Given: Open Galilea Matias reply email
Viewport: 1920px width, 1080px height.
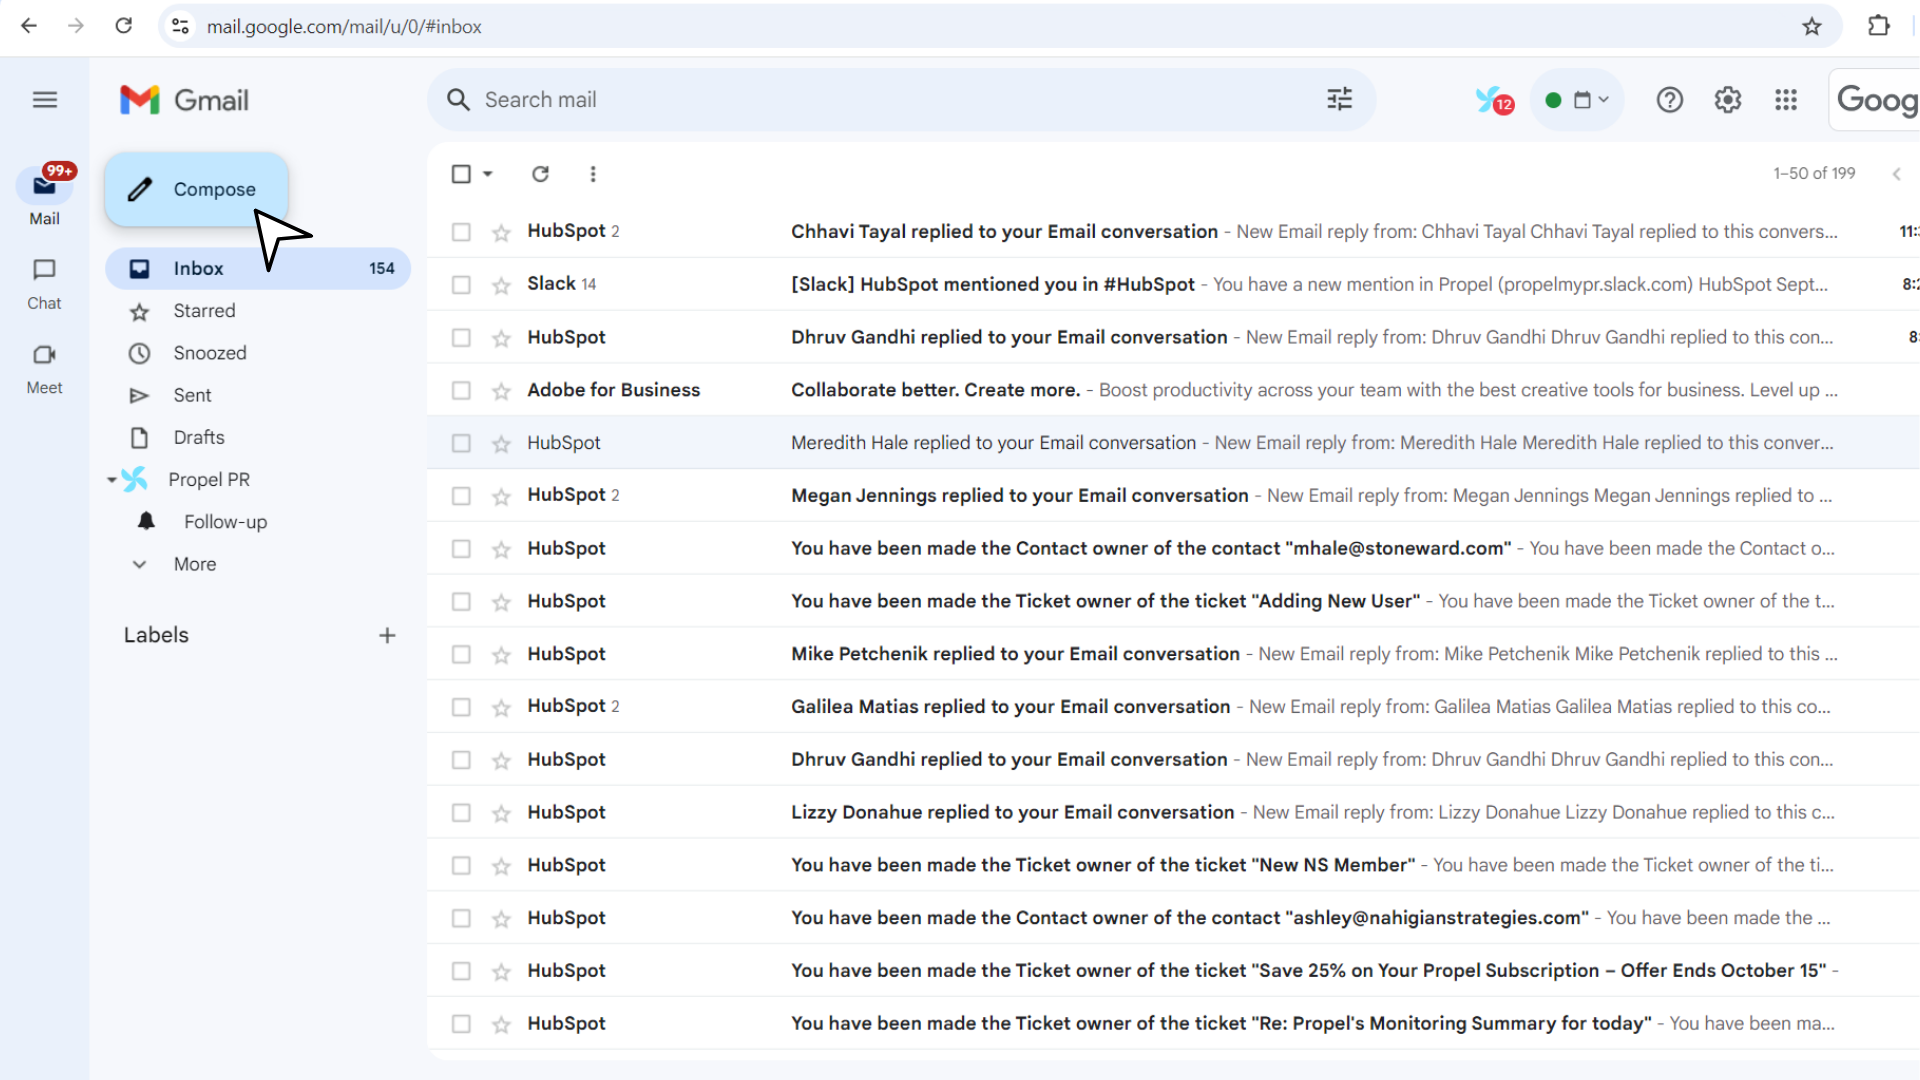Looking at the screenshot, I should click(1173, 707).
